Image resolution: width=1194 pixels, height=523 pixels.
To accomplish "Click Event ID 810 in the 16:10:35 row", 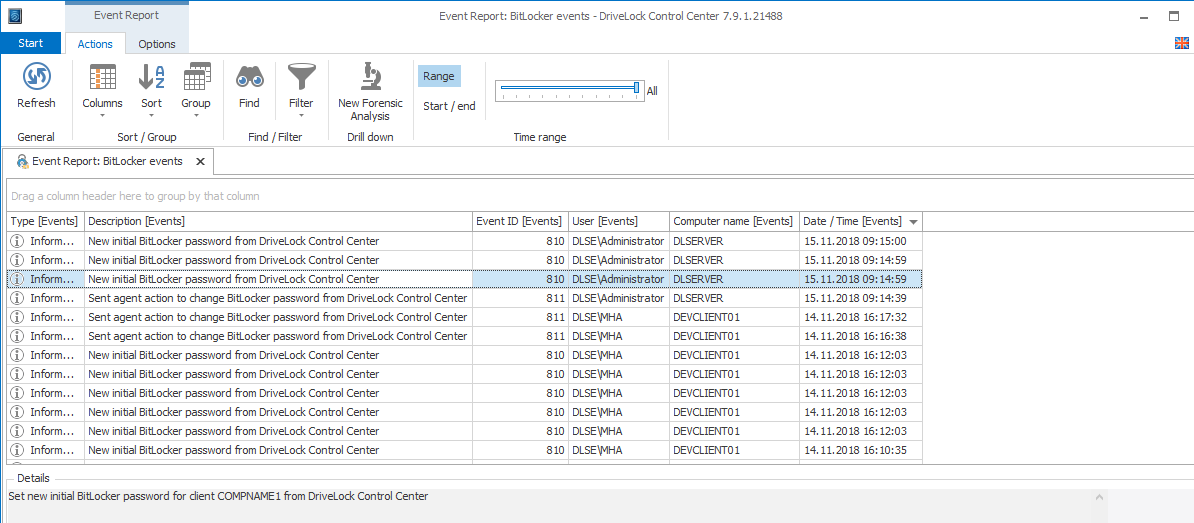I will pyautogui.click(x=520, y=451).
